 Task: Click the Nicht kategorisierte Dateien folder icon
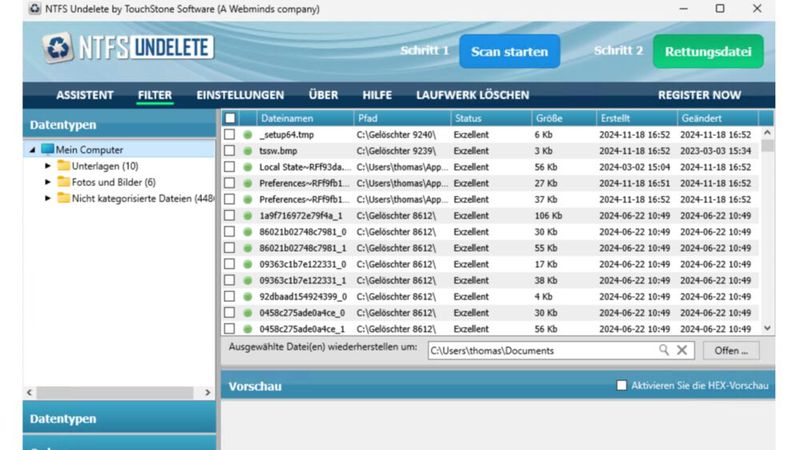pos(63,198)
